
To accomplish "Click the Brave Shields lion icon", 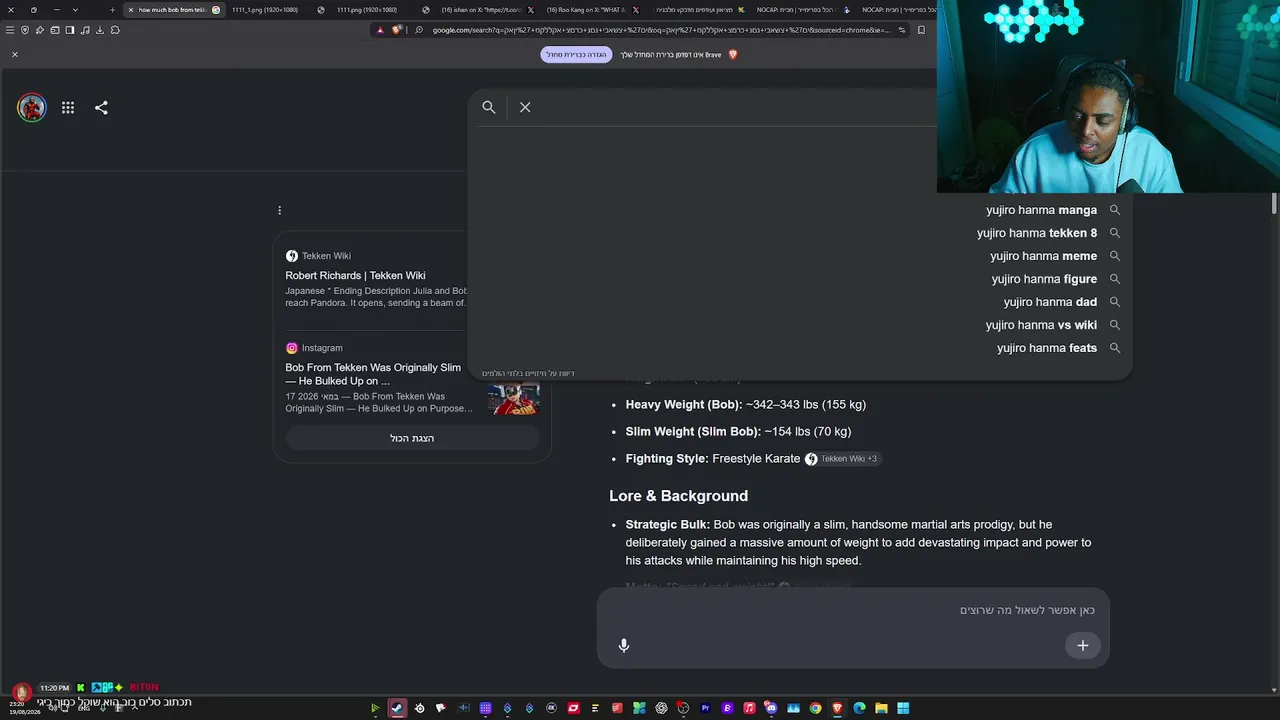I will [396, 30].
